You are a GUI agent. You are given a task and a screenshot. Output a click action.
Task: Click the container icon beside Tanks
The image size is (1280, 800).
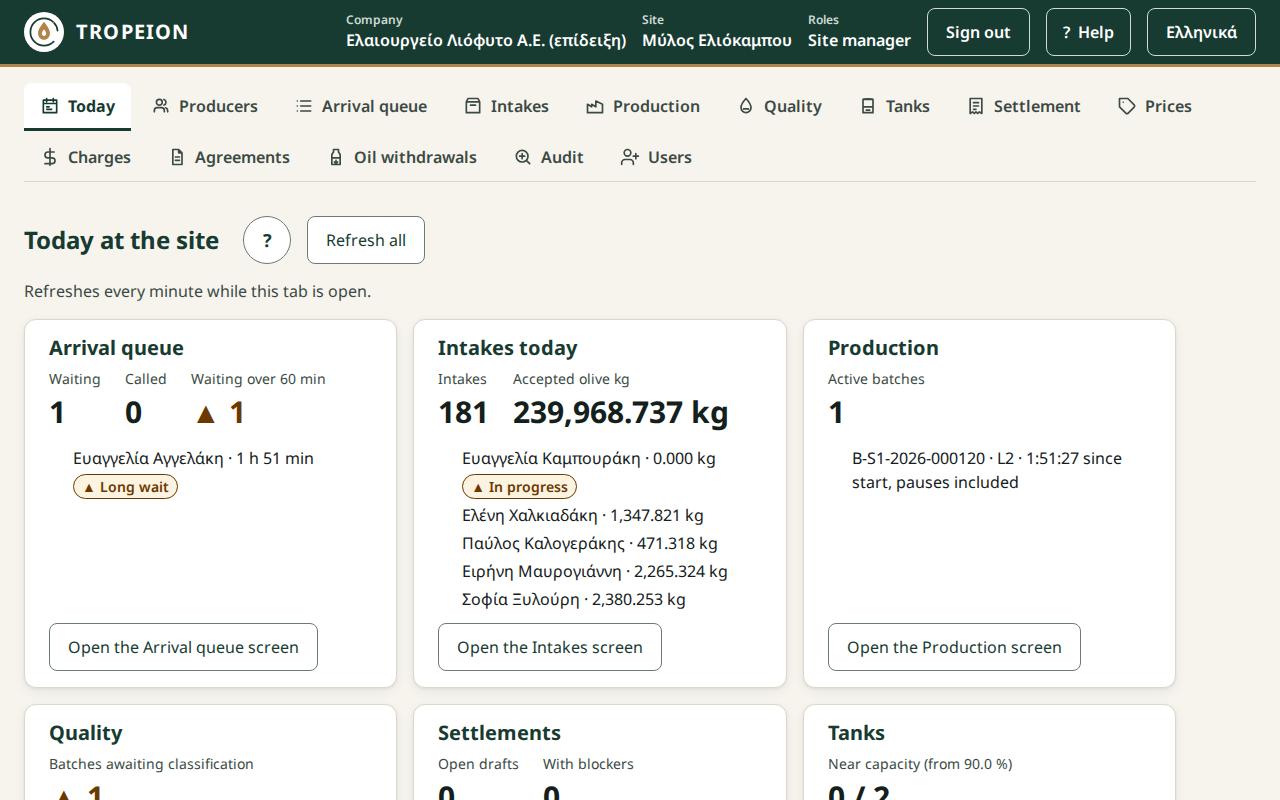click(x=868, y=106)
